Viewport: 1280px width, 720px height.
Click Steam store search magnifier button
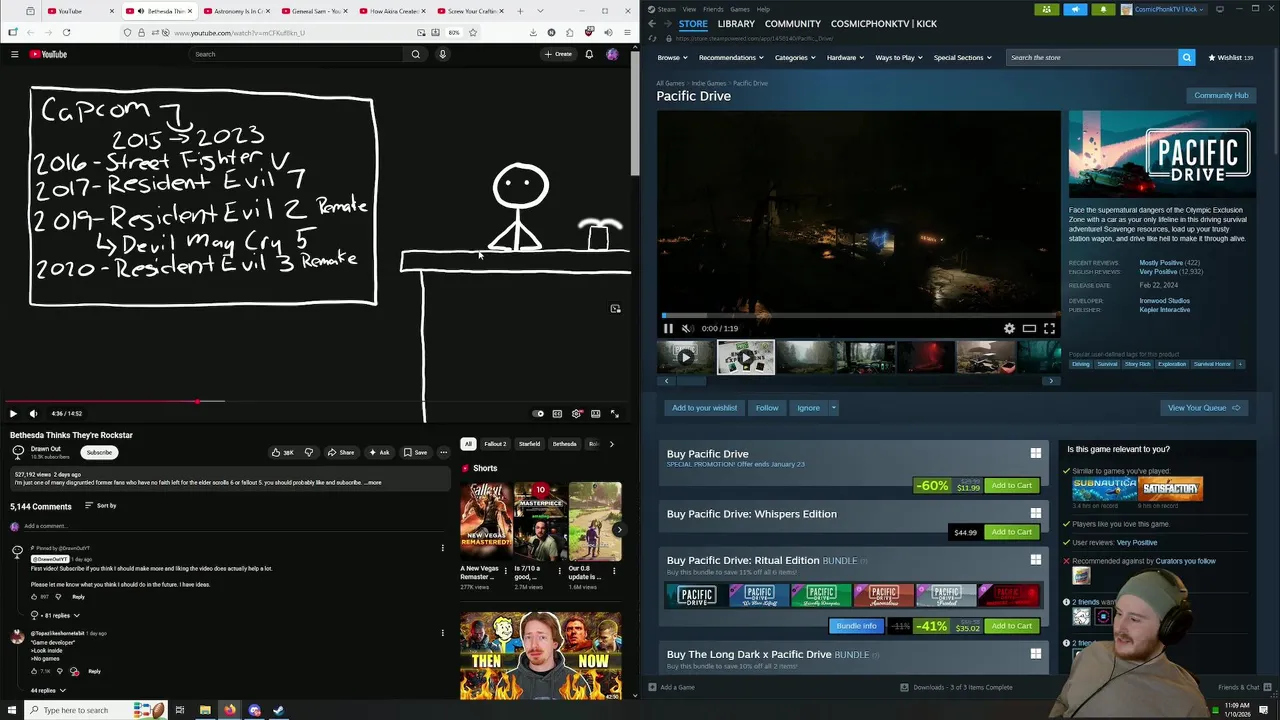click(1186, 58)
